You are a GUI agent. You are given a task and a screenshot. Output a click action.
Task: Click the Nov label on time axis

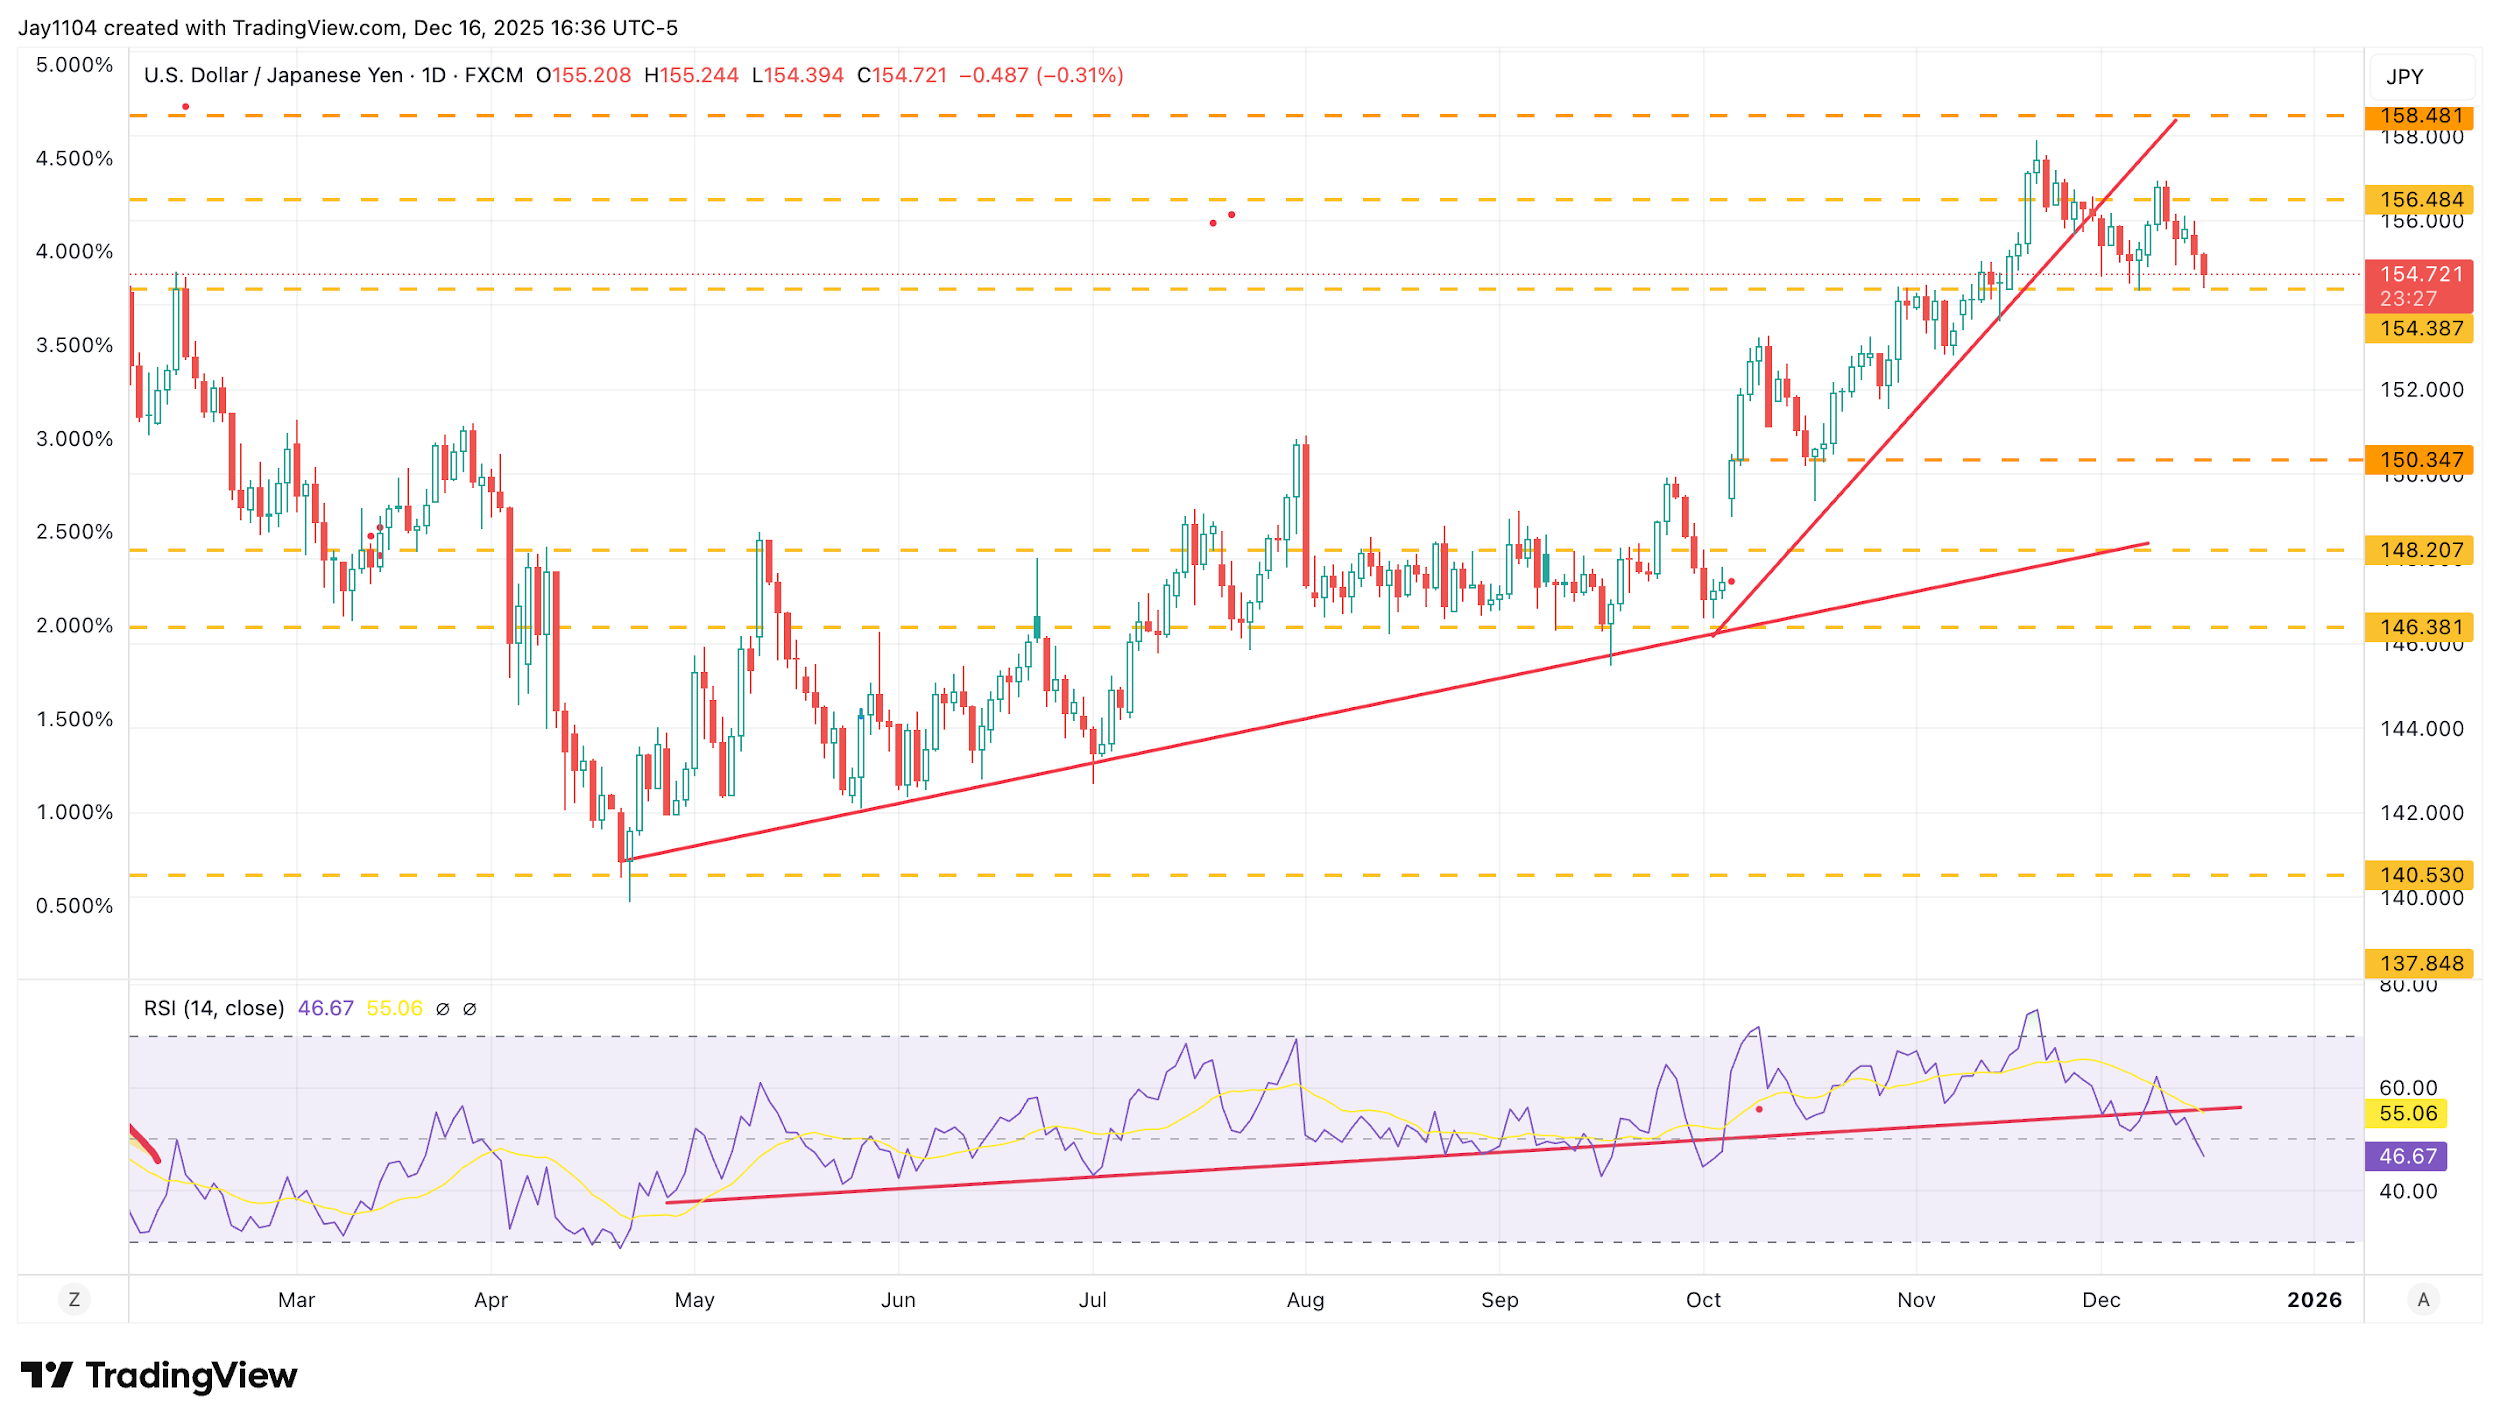pos(1916,1300)
